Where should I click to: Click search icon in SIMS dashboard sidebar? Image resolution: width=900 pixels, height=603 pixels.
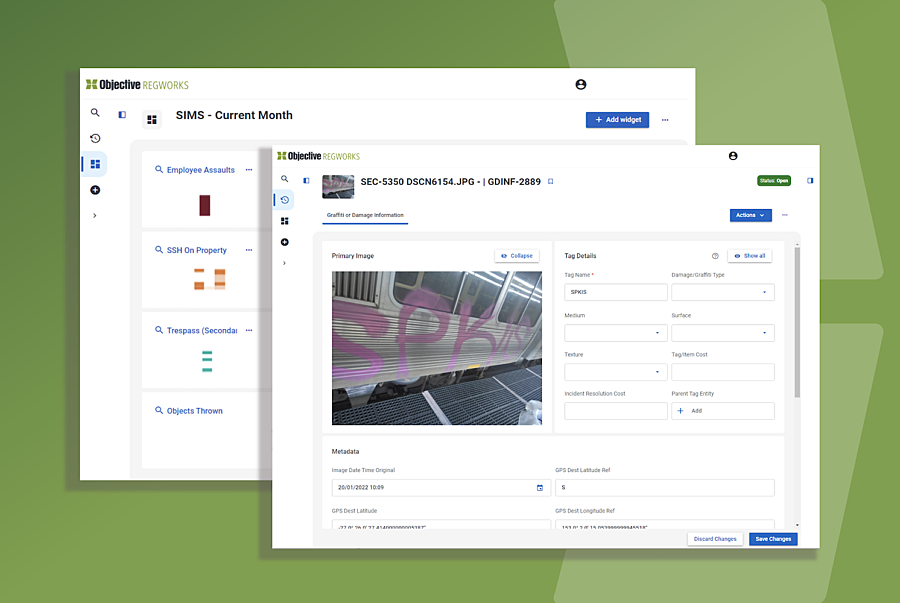(95, 112)
